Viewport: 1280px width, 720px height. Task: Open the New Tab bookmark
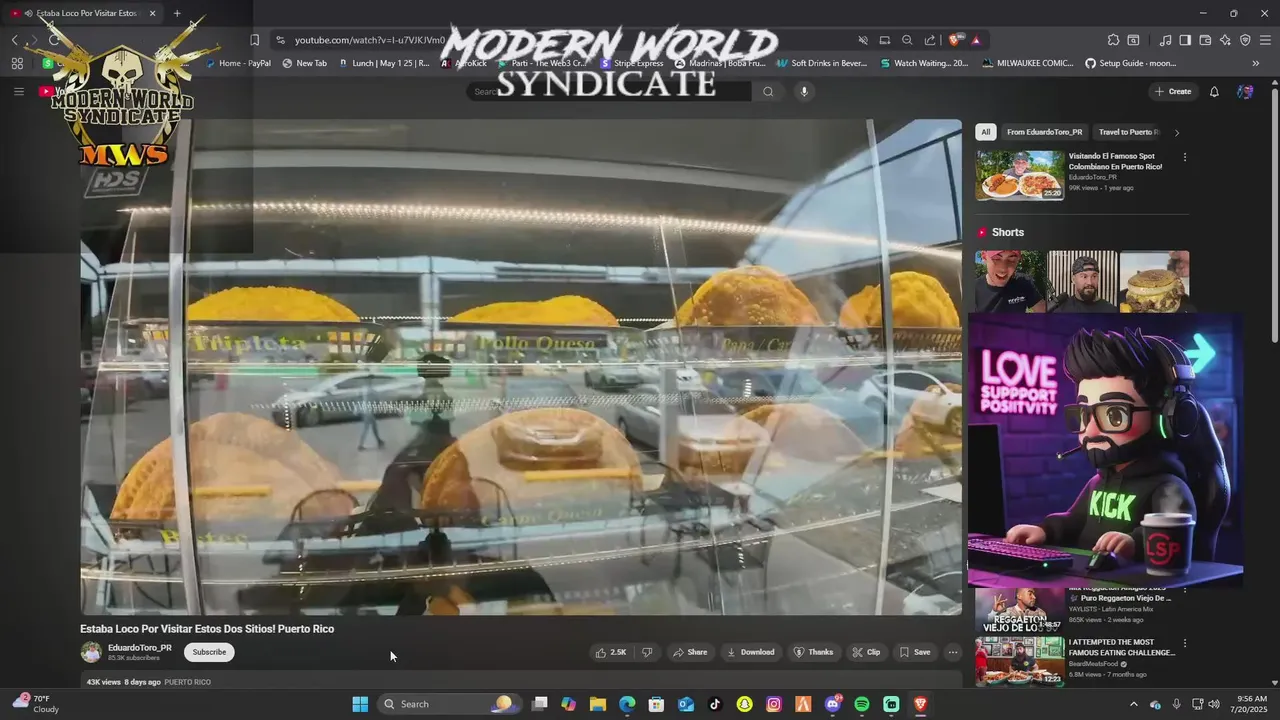point(305,63)
